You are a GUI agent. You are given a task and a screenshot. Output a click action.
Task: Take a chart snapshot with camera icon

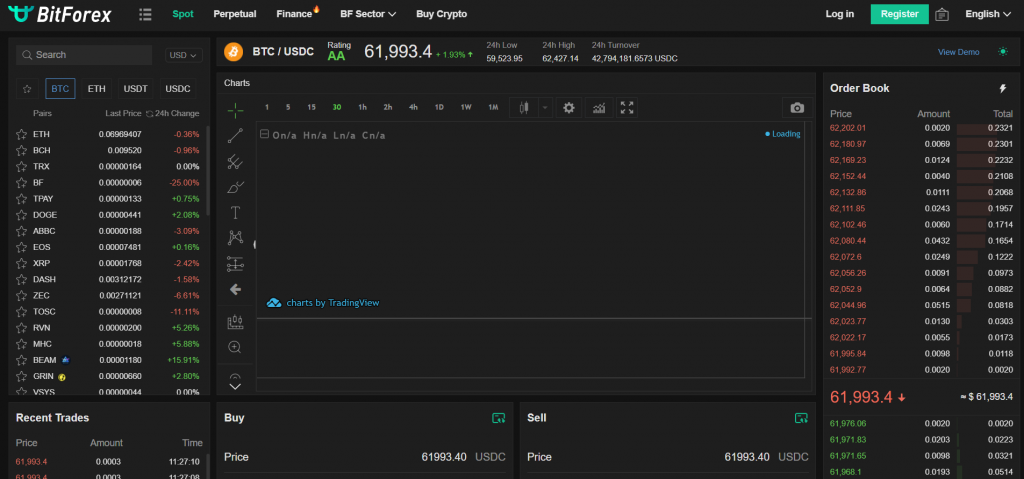click(797, 108)
